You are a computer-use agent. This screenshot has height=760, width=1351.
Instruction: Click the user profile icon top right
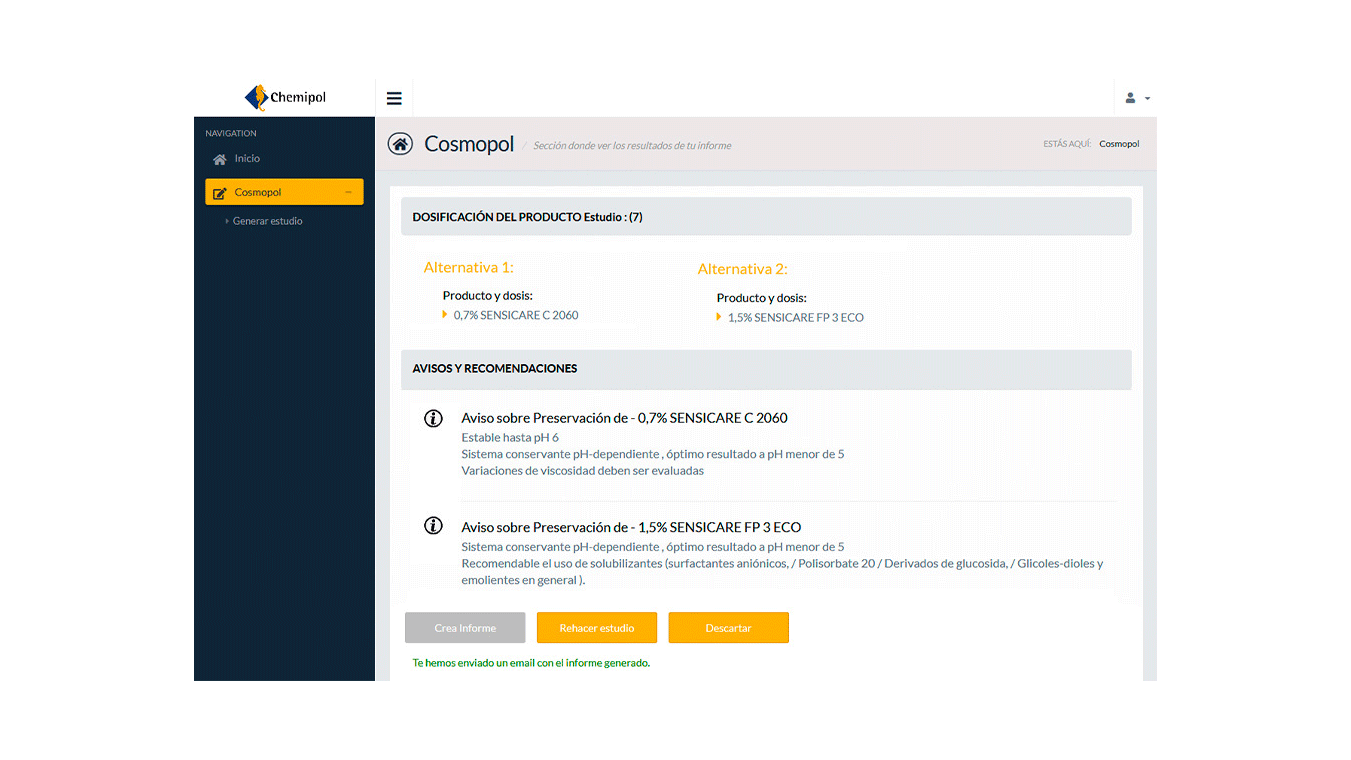(1130, 97)
